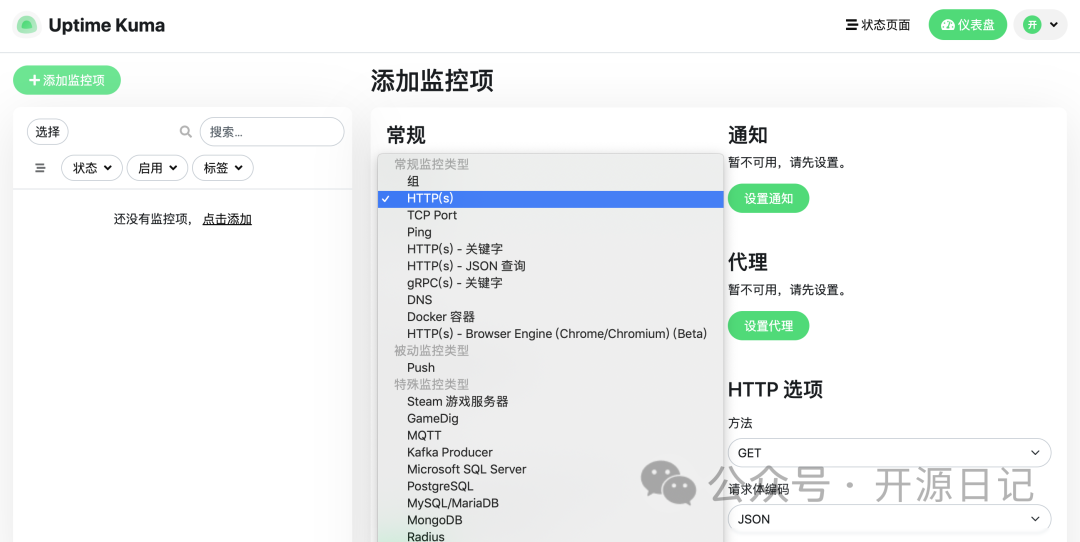Screen dimensions: 1080x542
Task: Choose GameDig monitor type
Action: point(551,419)
